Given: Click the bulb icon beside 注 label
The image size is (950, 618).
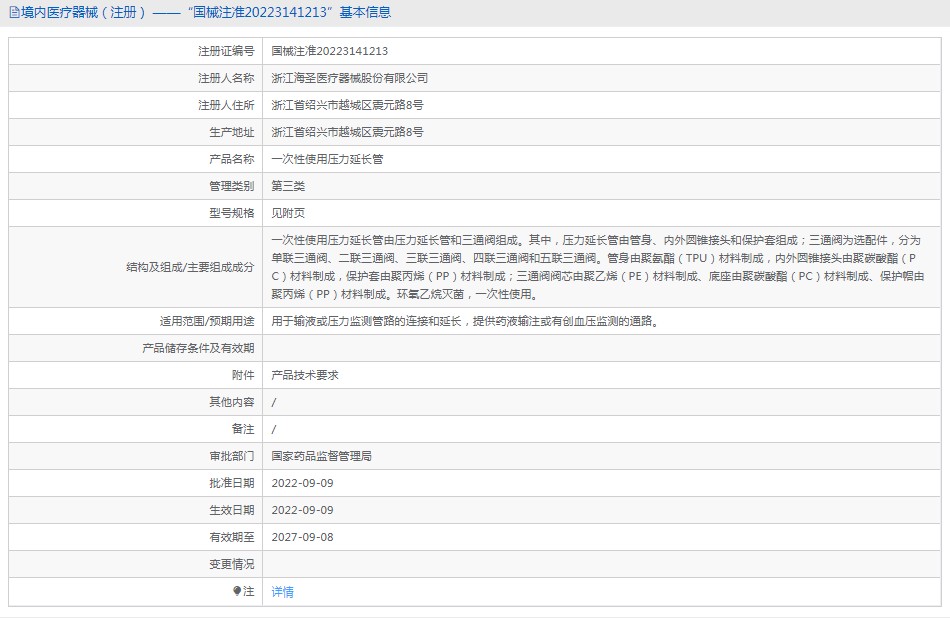Looking at the screenshot, I should click(237, 591).
